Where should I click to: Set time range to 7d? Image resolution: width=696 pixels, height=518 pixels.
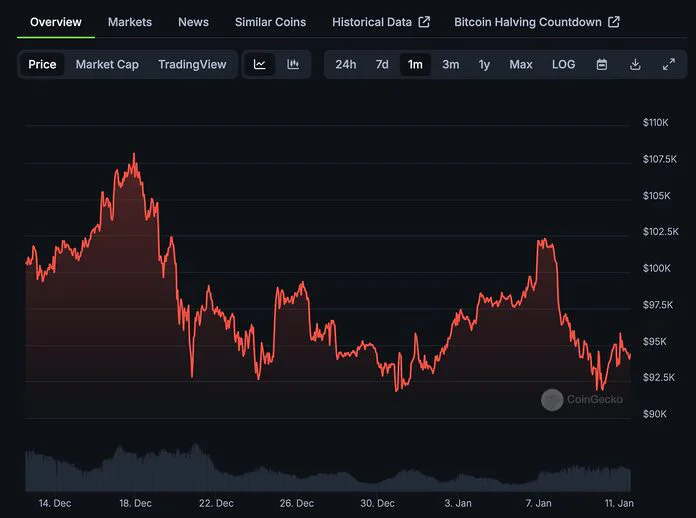[382, 65]
